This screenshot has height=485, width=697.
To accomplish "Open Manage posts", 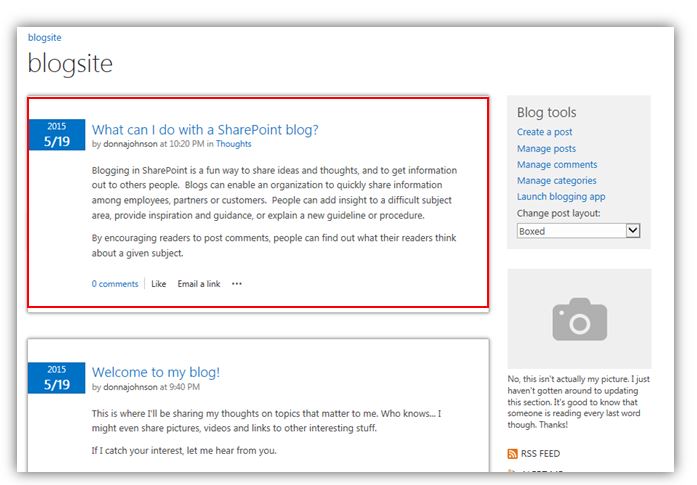I will pos(546,148).
